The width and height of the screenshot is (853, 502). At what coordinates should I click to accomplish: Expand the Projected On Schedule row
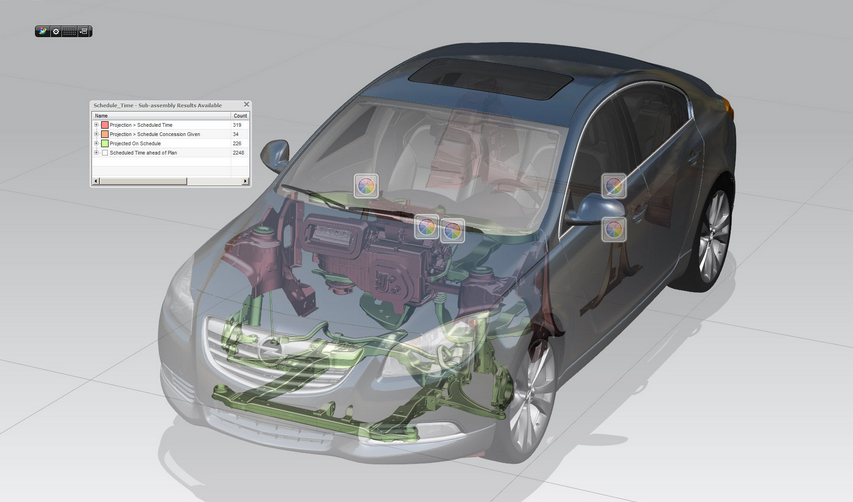tap(96, 144)
